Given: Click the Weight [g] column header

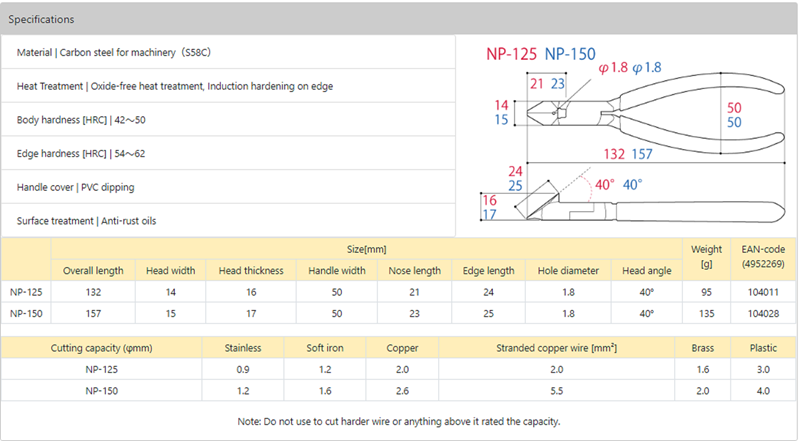Looking at the screenshot, I should click(706, 256).
